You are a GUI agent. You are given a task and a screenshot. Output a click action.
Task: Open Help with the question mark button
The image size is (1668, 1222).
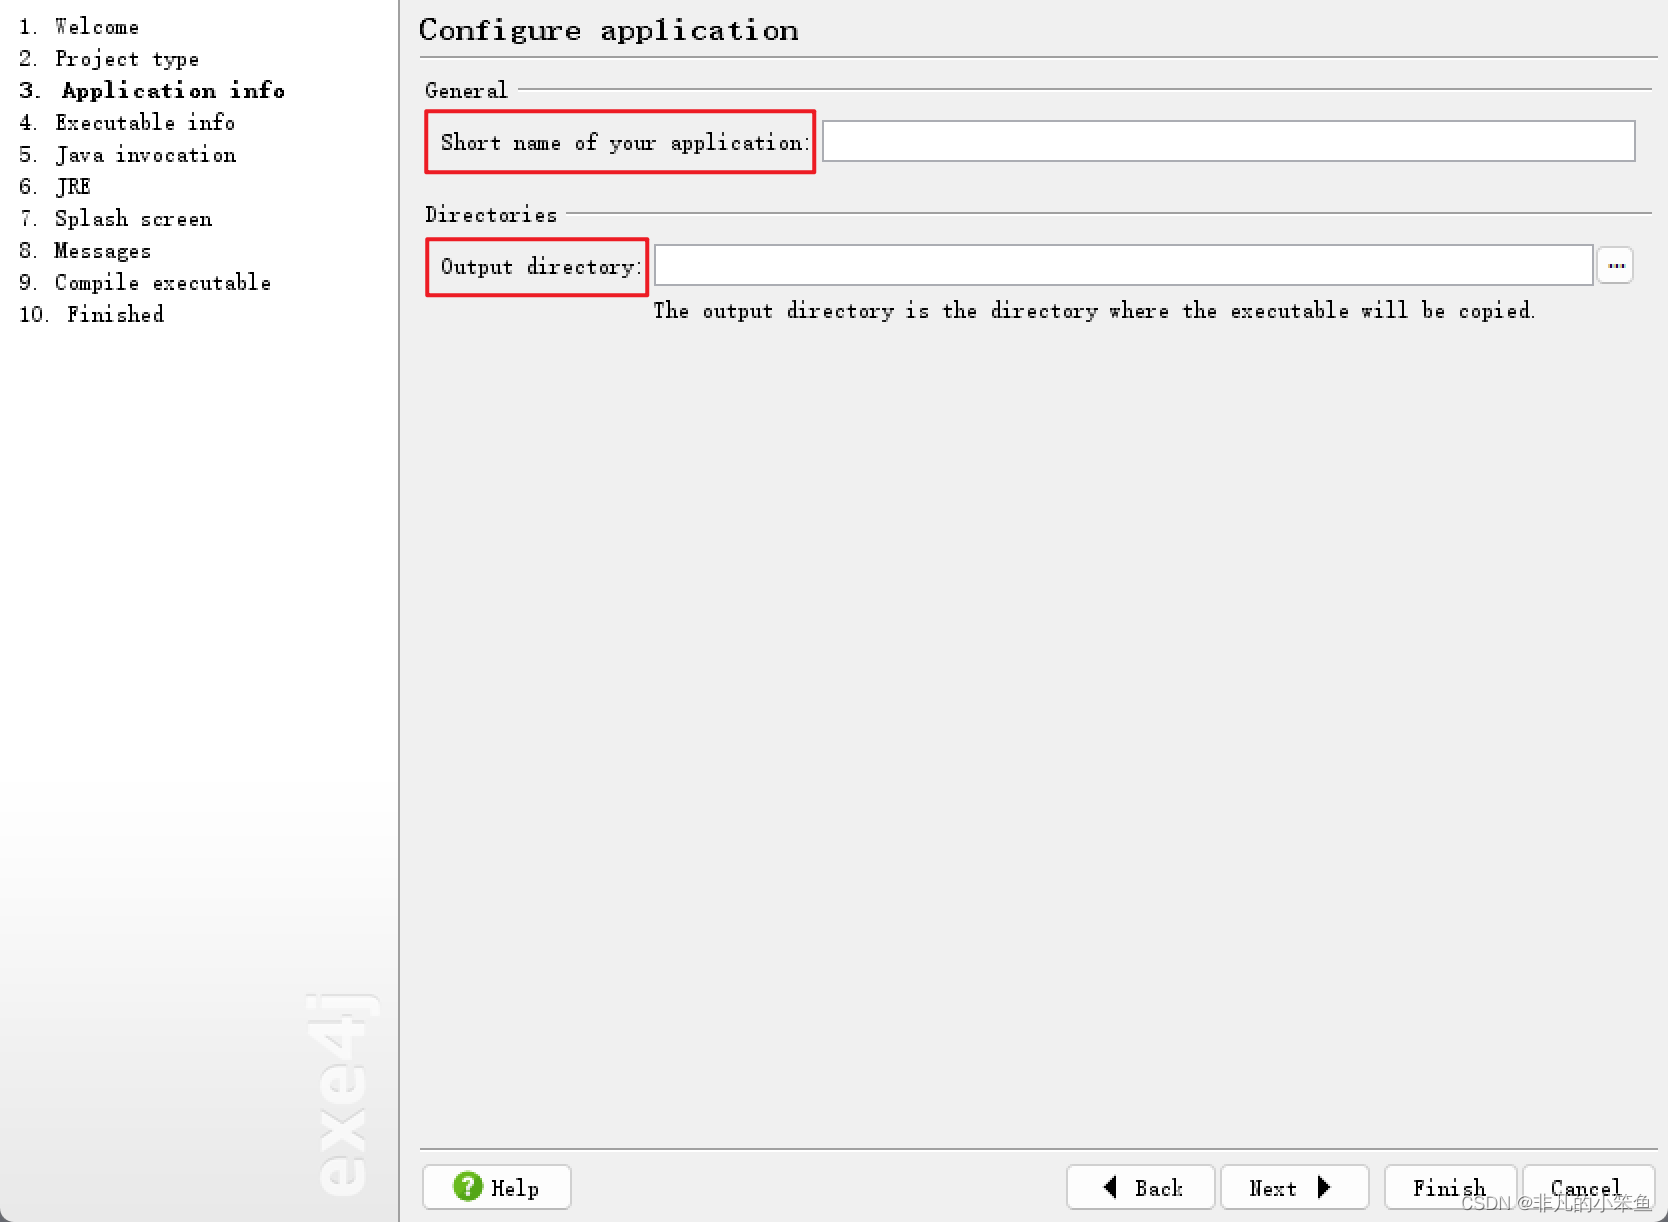(x=497, y=1187)
